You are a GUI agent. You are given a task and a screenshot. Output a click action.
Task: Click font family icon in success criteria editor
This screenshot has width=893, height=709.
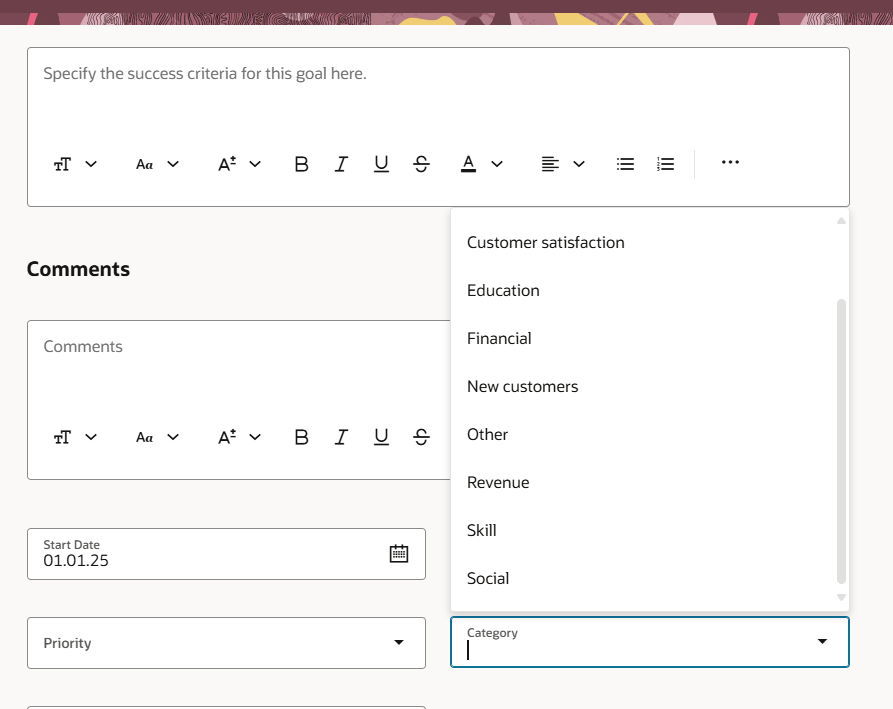point(144,164)
